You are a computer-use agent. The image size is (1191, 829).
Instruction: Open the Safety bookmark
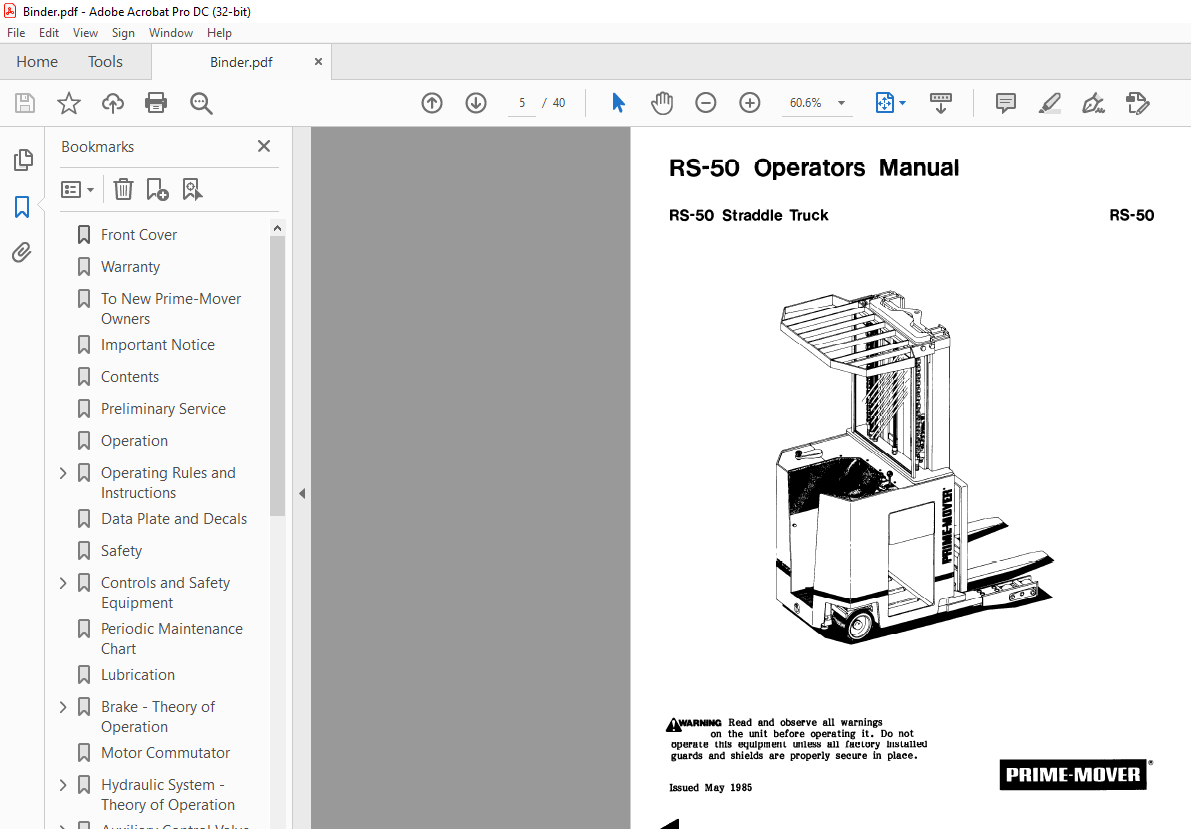point(122,551)
